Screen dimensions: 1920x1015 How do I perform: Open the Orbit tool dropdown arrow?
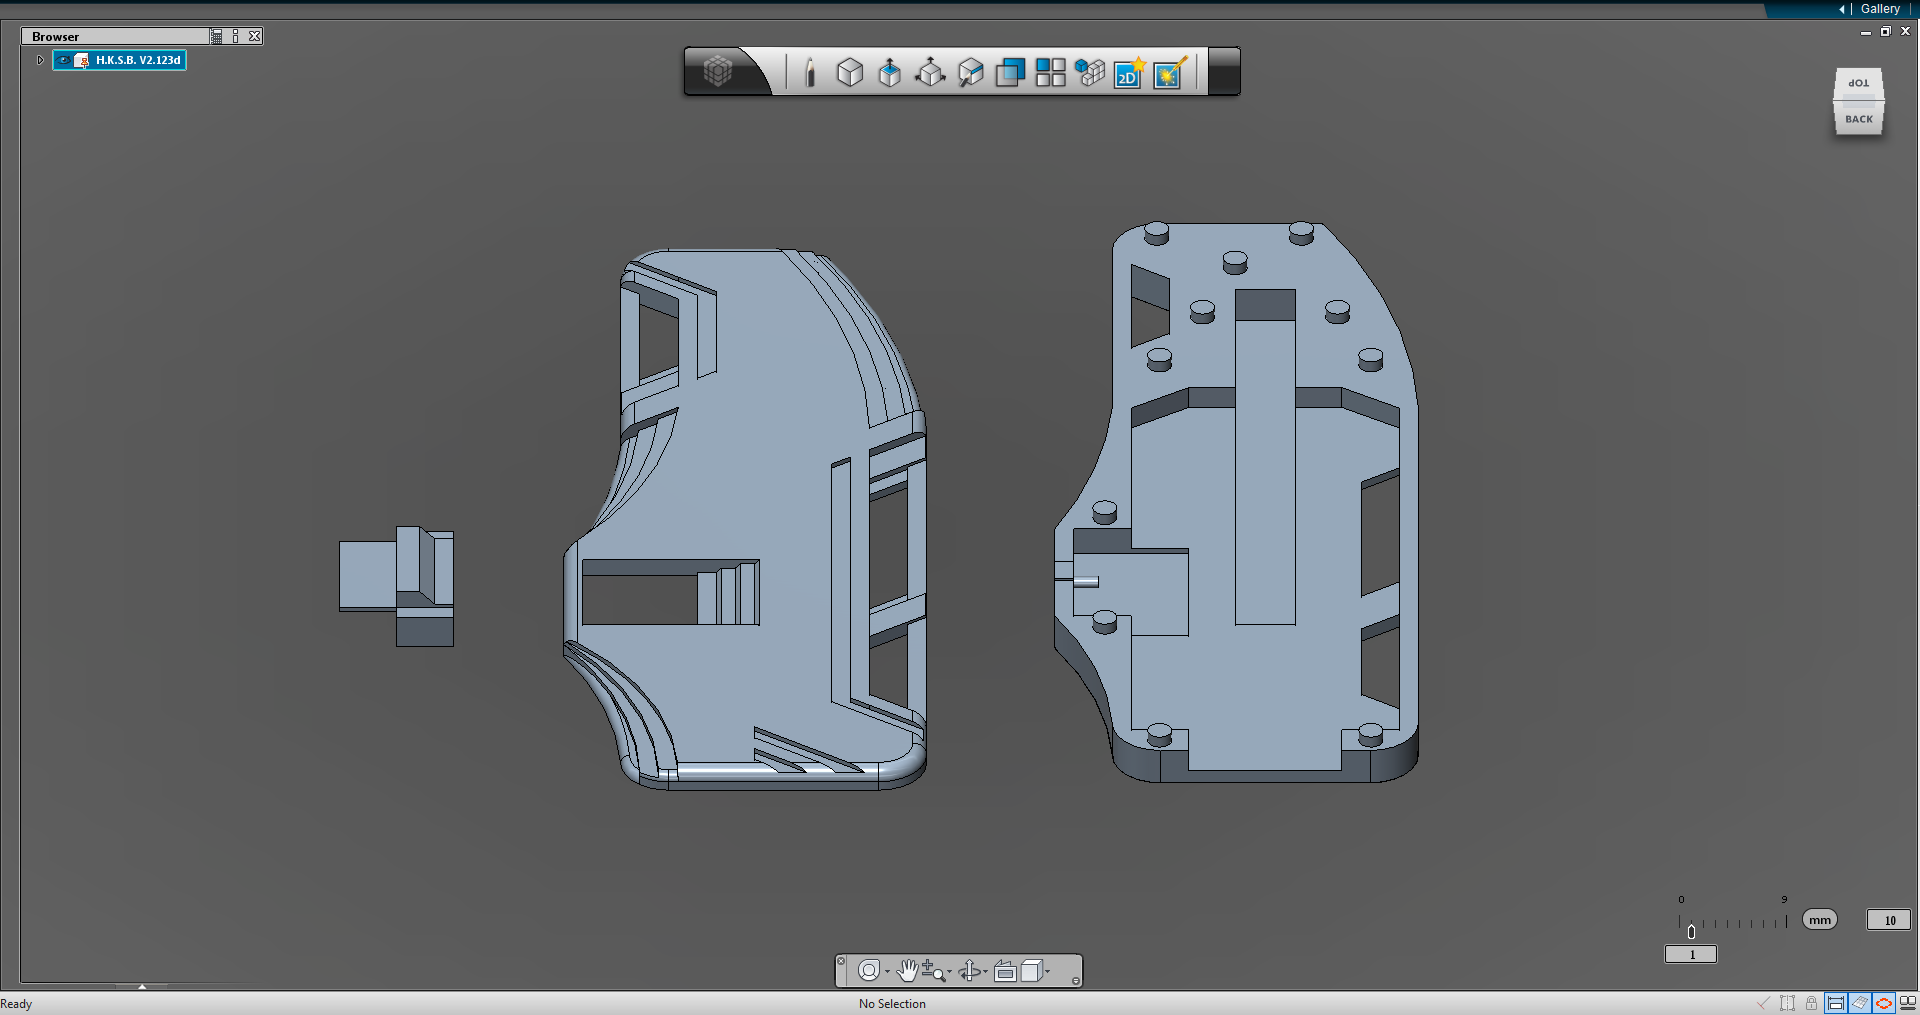(x=985, y=971)
